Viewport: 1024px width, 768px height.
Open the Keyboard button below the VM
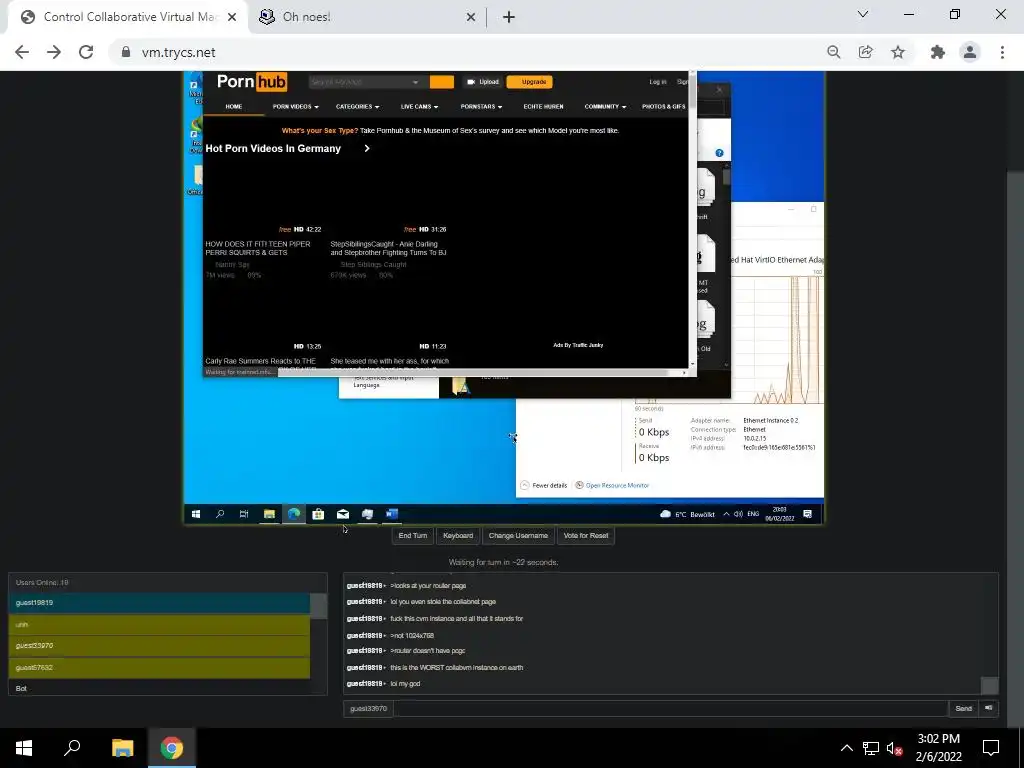(x=458, y=536)
